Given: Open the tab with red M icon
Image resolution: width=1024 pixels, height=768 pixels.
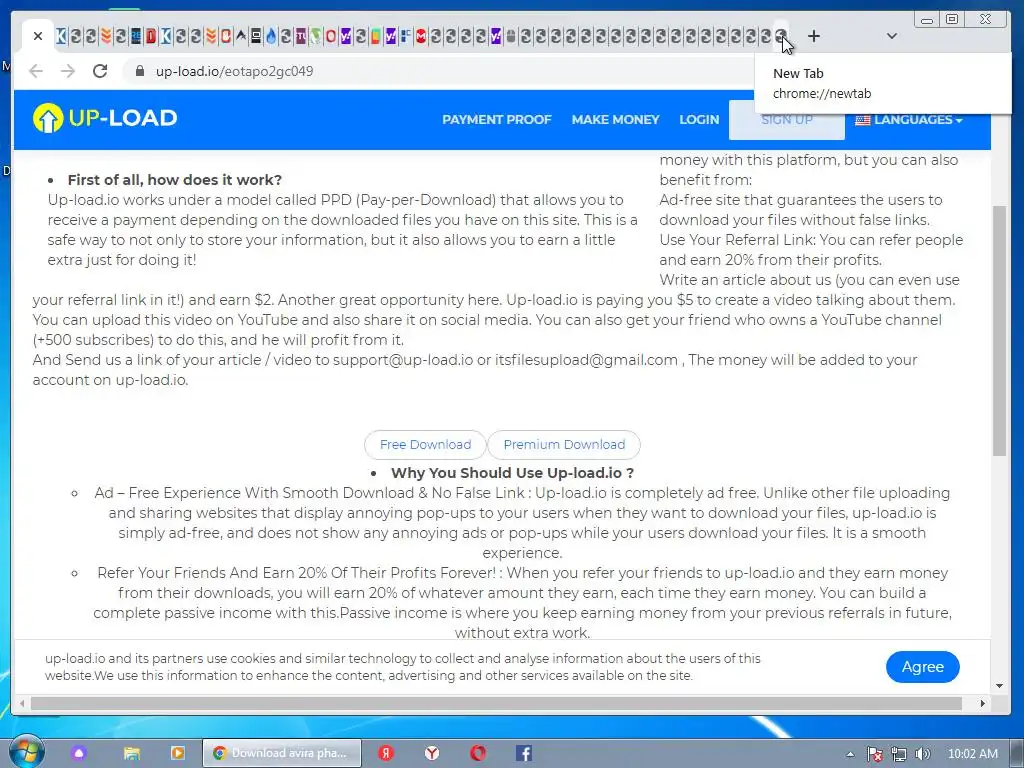Looking at the screenshot, I should coord(421,36).
